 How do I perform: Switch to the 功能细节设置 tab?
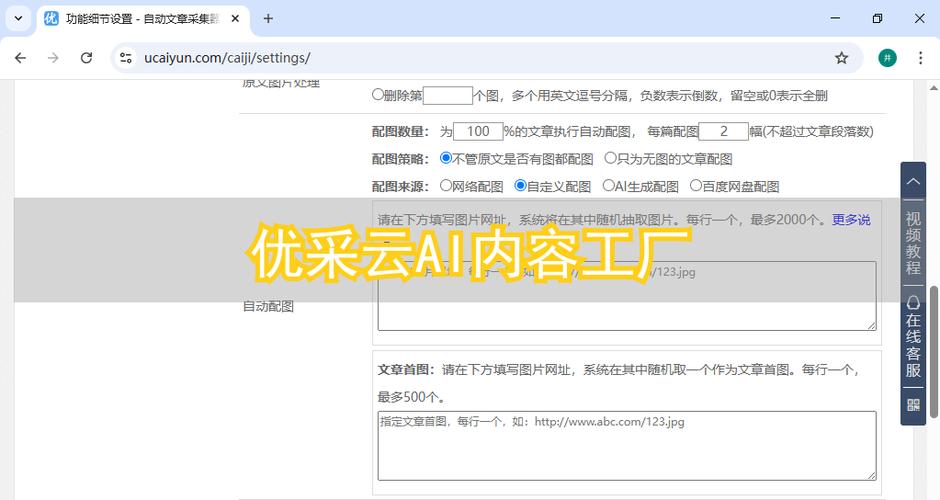coord(143,19)
